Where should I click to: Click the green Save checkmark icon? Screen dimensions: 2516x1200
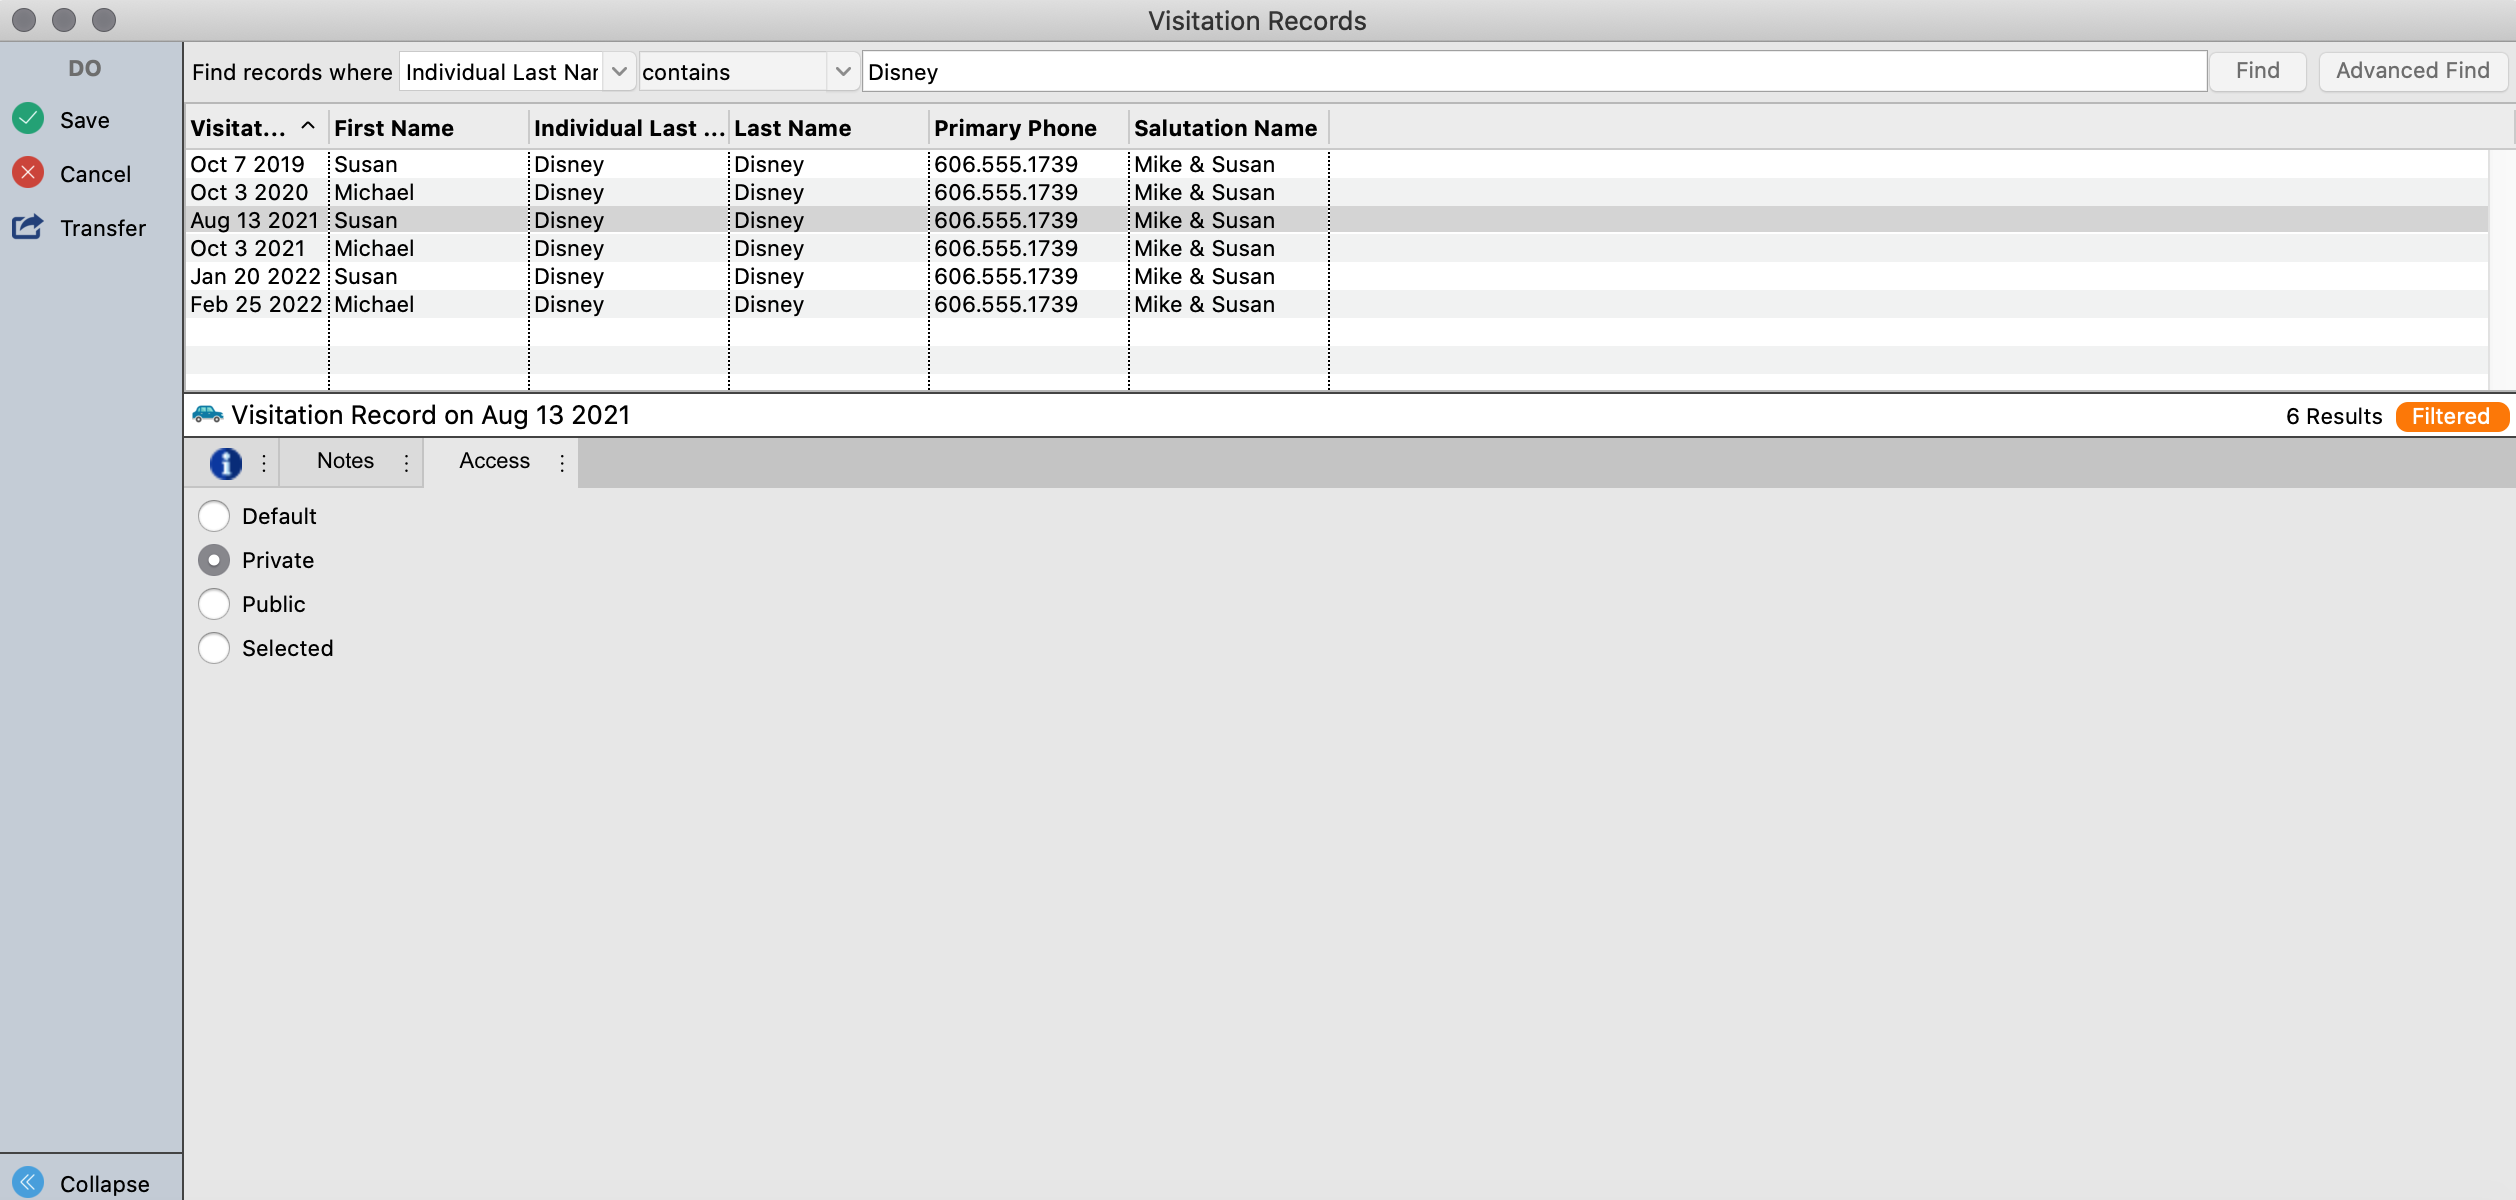click(x=28, y=119)
